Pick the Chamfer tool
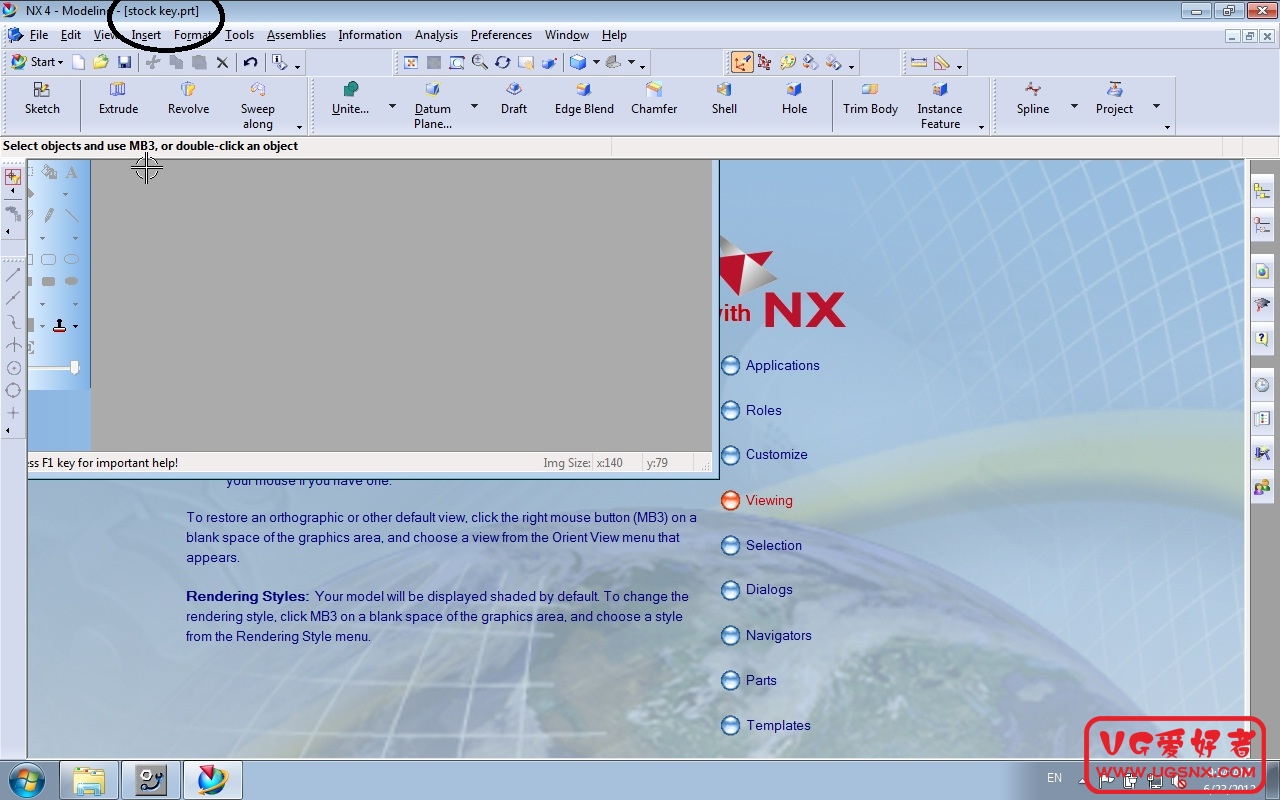 (654, 99)
